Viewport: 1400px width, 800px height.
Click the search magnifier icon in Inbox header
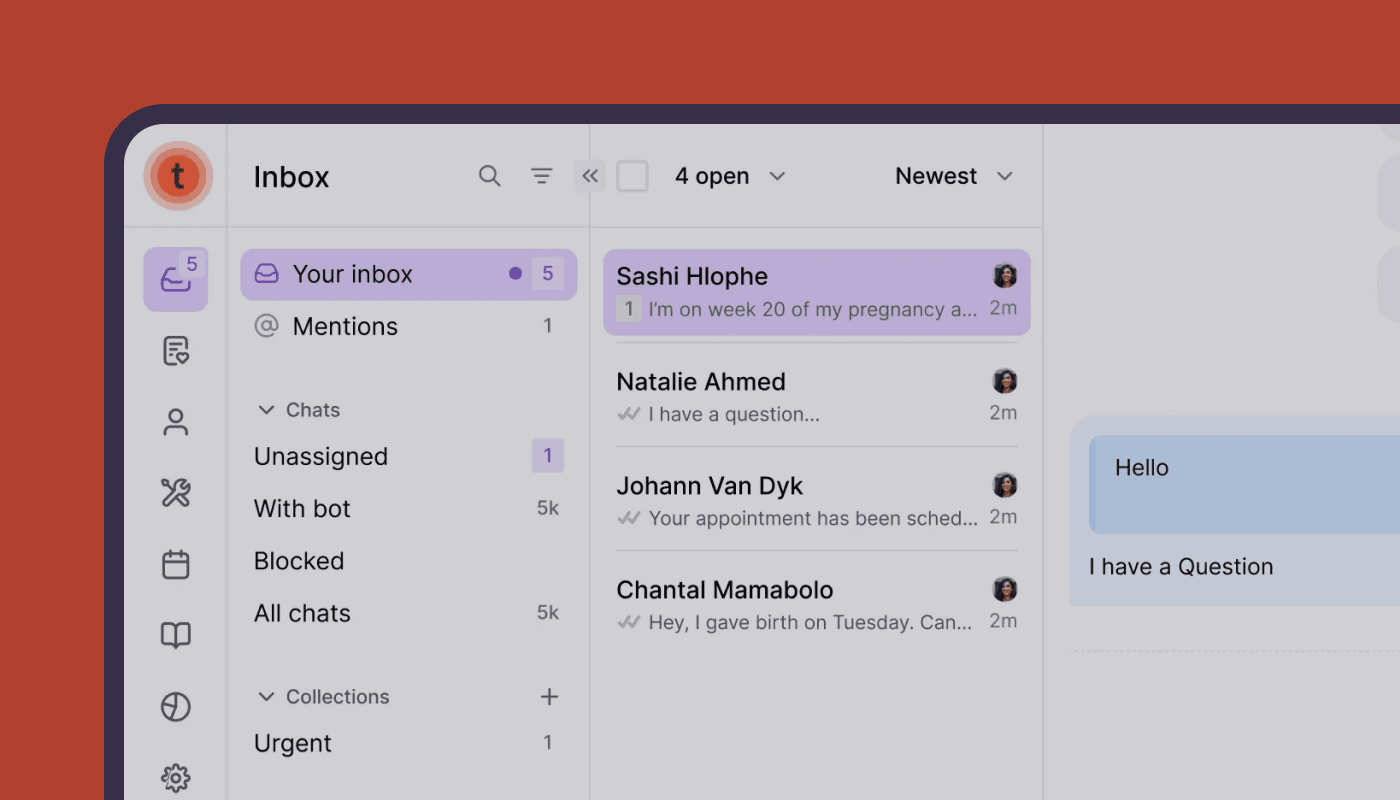489,176
